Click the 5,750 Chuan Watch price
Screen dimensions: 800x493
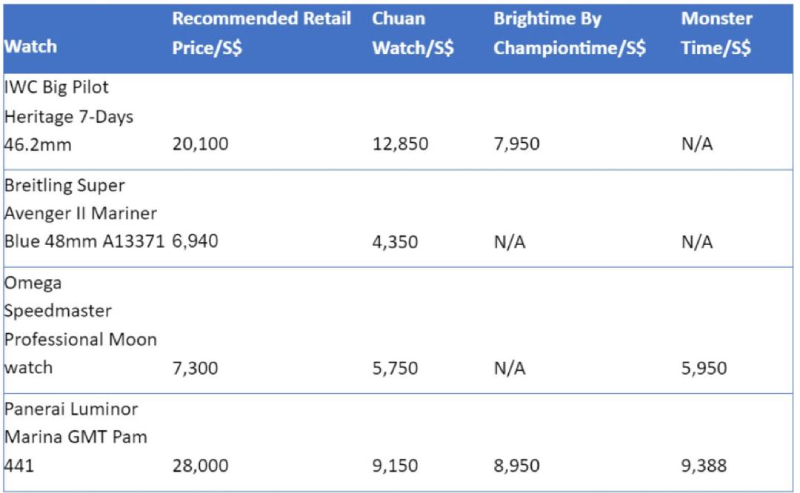[x=395, y=368]
